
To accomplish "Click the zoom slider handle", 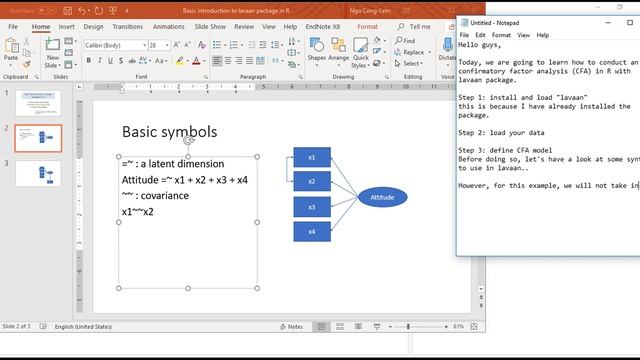I will [408, 327].
